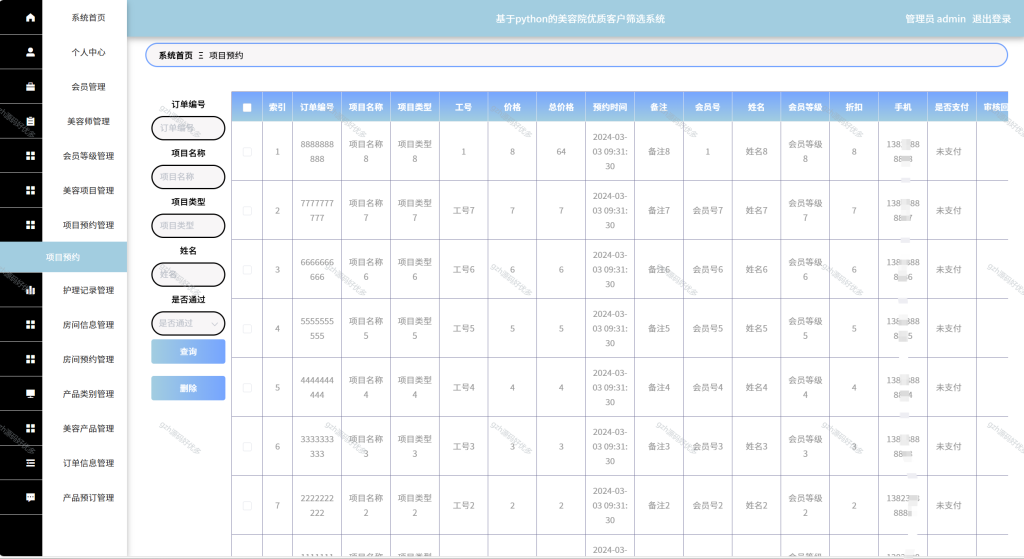Viewport: 1024px width, 559px height.
Task: Click the 是否支付 column header
Action: (x=952, y=107)
